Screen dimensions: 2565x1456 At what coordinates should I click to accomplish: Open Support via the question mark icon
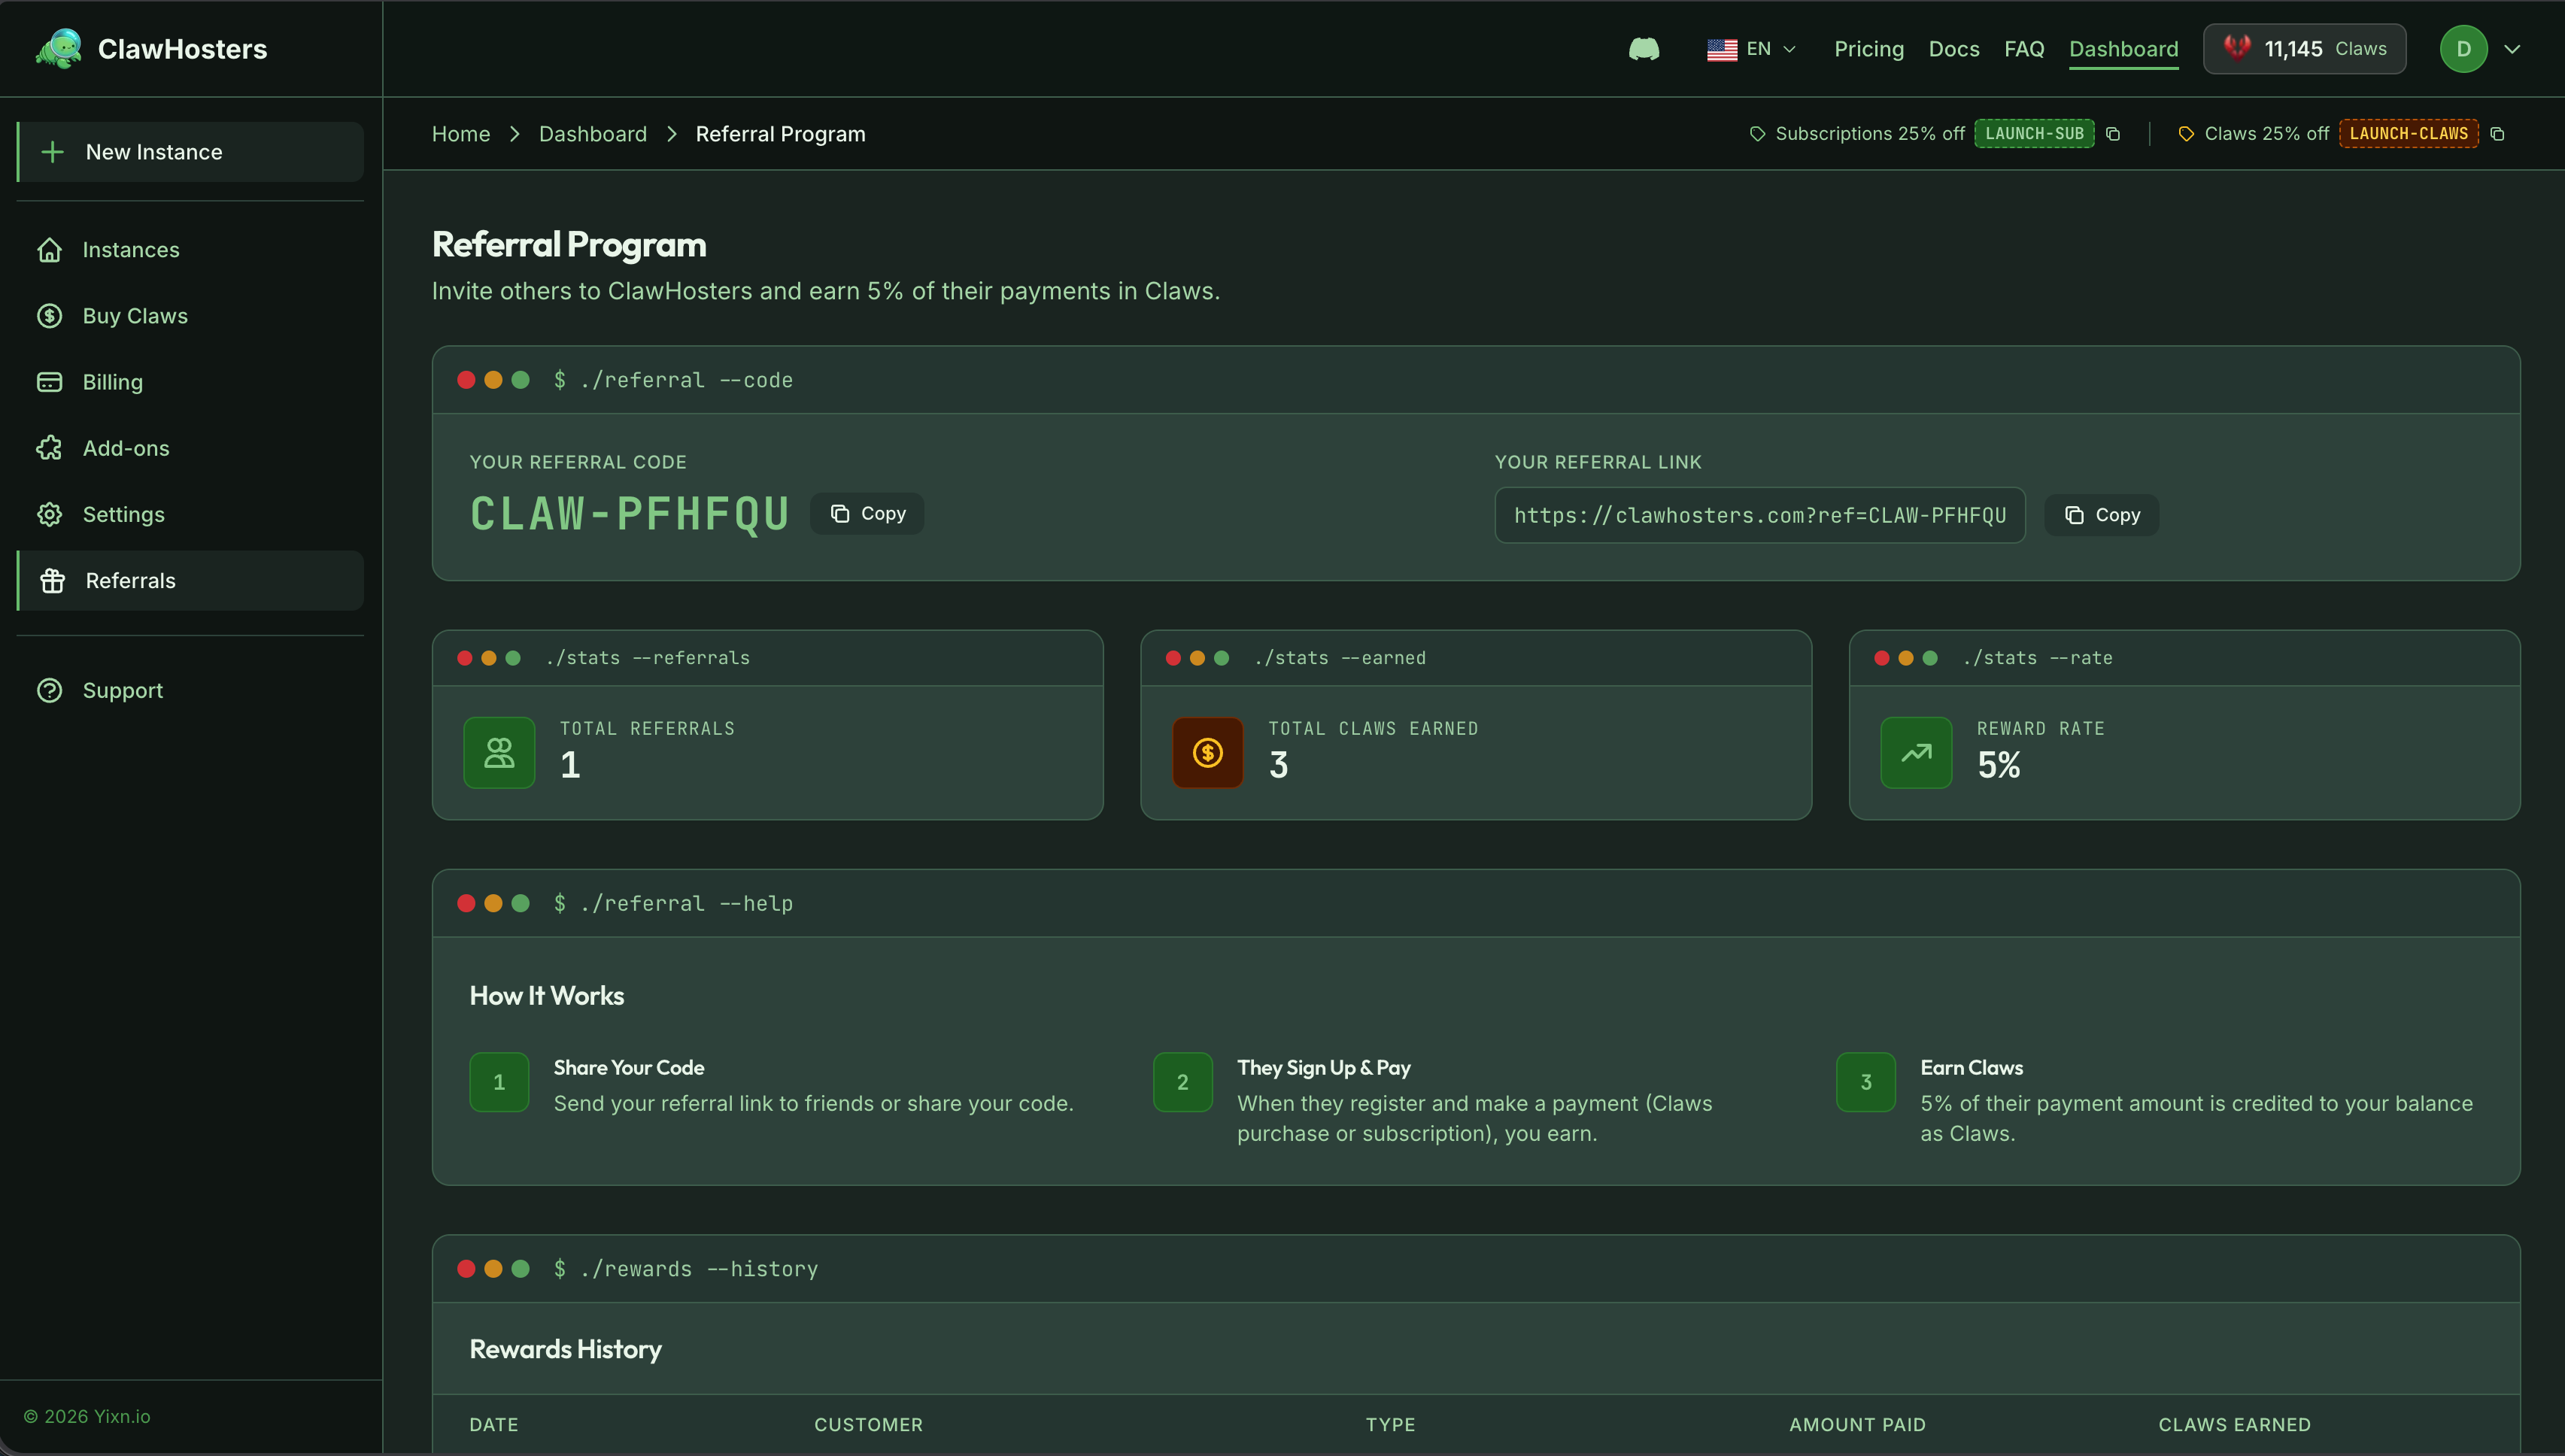[x=51, y=690]
